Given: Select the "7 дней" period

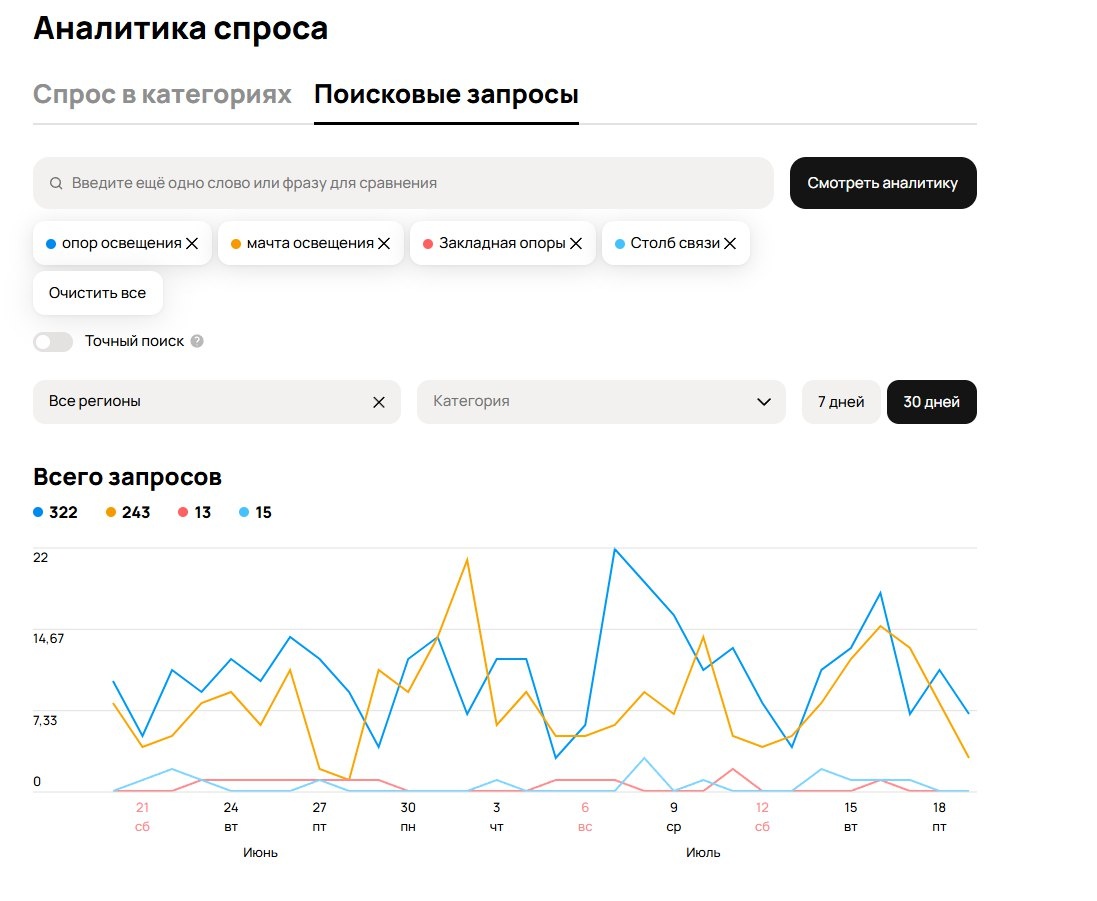Looking at the screenshot, I should (841, 401).
